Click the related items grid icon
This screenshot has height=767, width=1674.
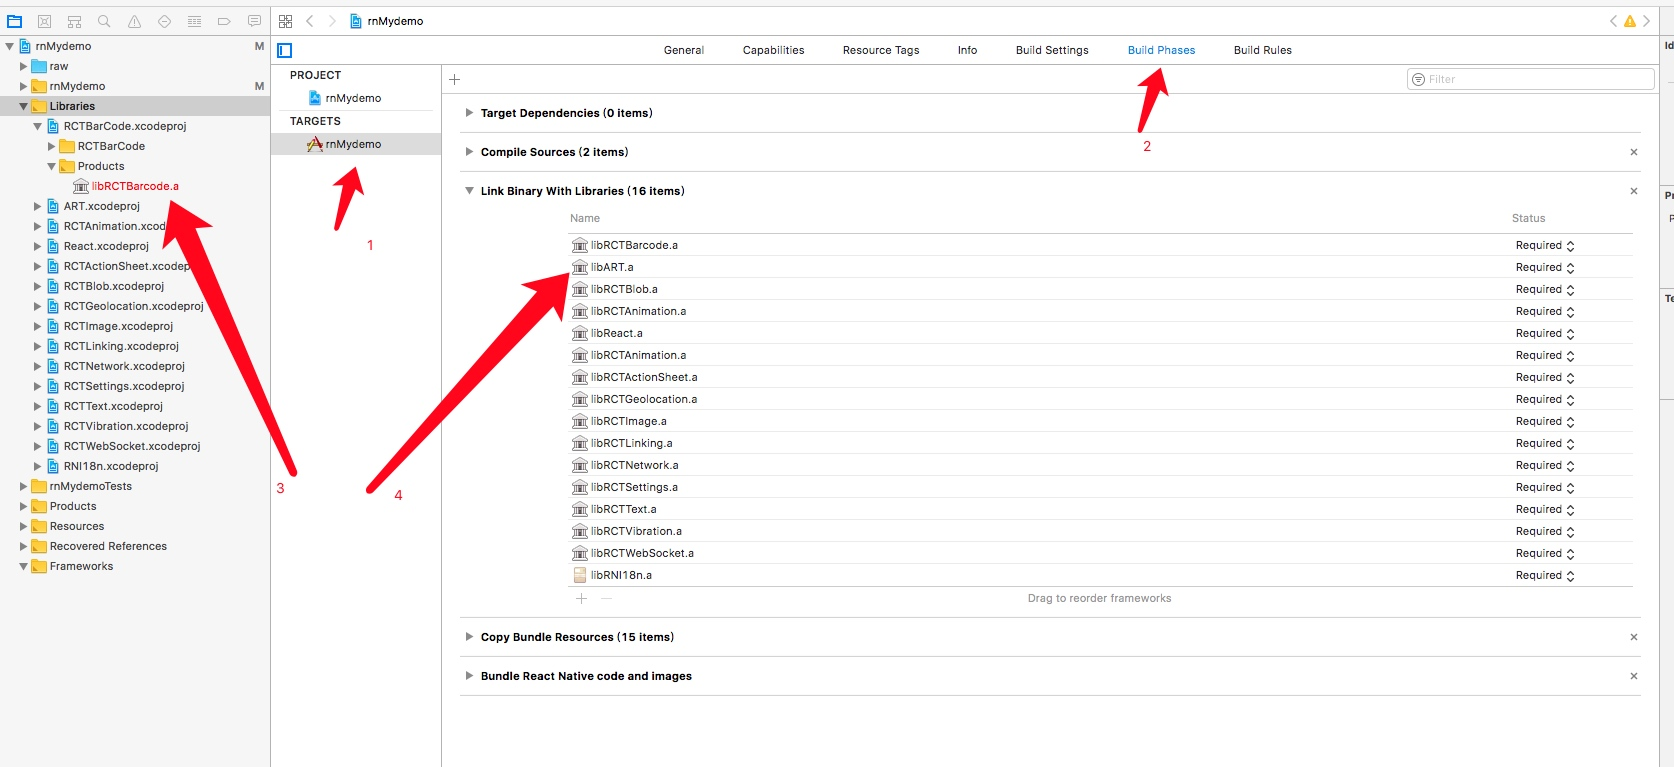coord(285,21)
